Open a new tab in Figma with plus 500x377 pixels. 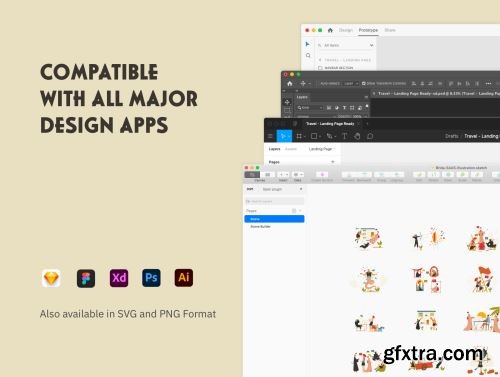[367, 124]
